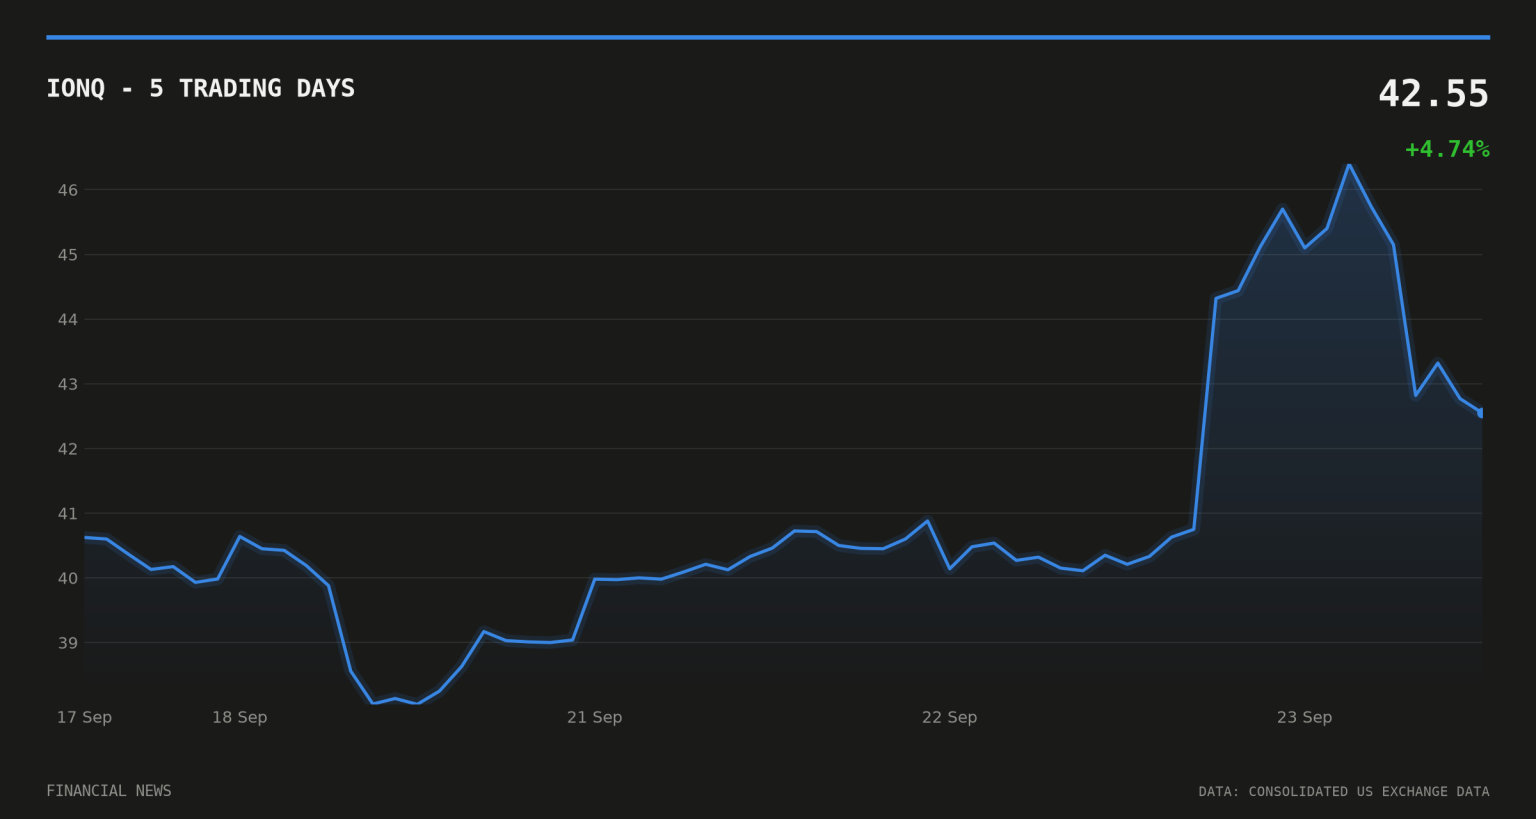
Task: Click the FINANCIAL NEWS footer text
Action: pyautogui.click(x=109, y=791)
